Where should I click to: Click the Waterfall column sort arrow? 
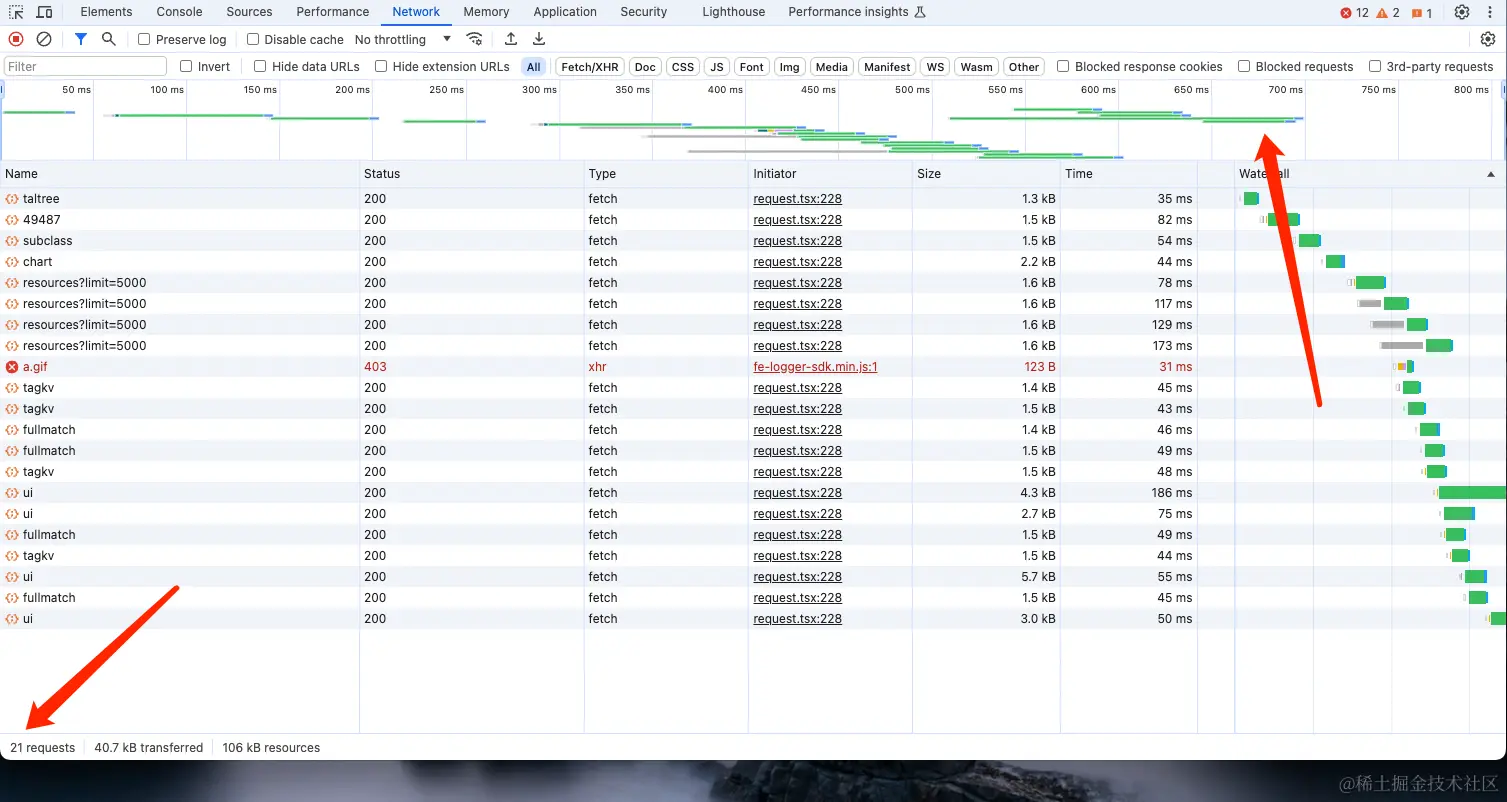(x=1491, y=174)
